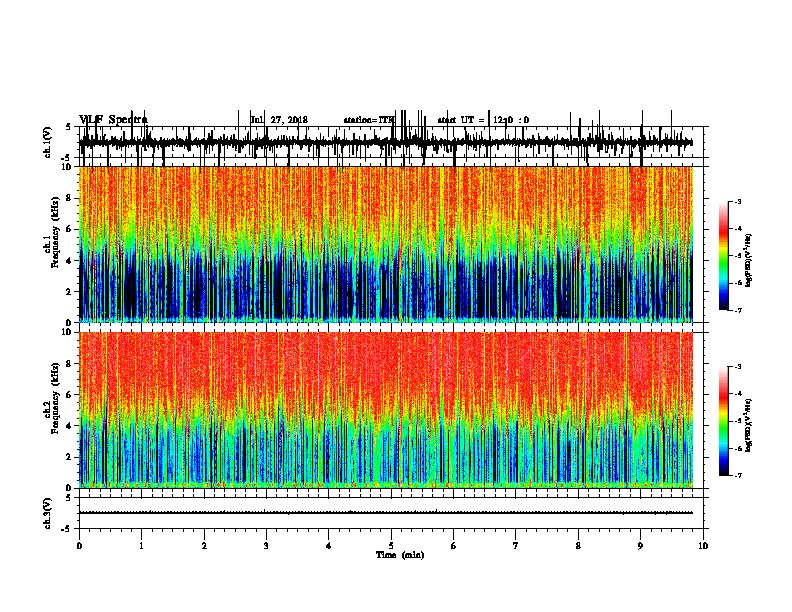Image resolution: width=792 pixels, height=612 pixels.
Task: Click the ch.1 colorbar log(PSD) unit label
Action: 749,261
